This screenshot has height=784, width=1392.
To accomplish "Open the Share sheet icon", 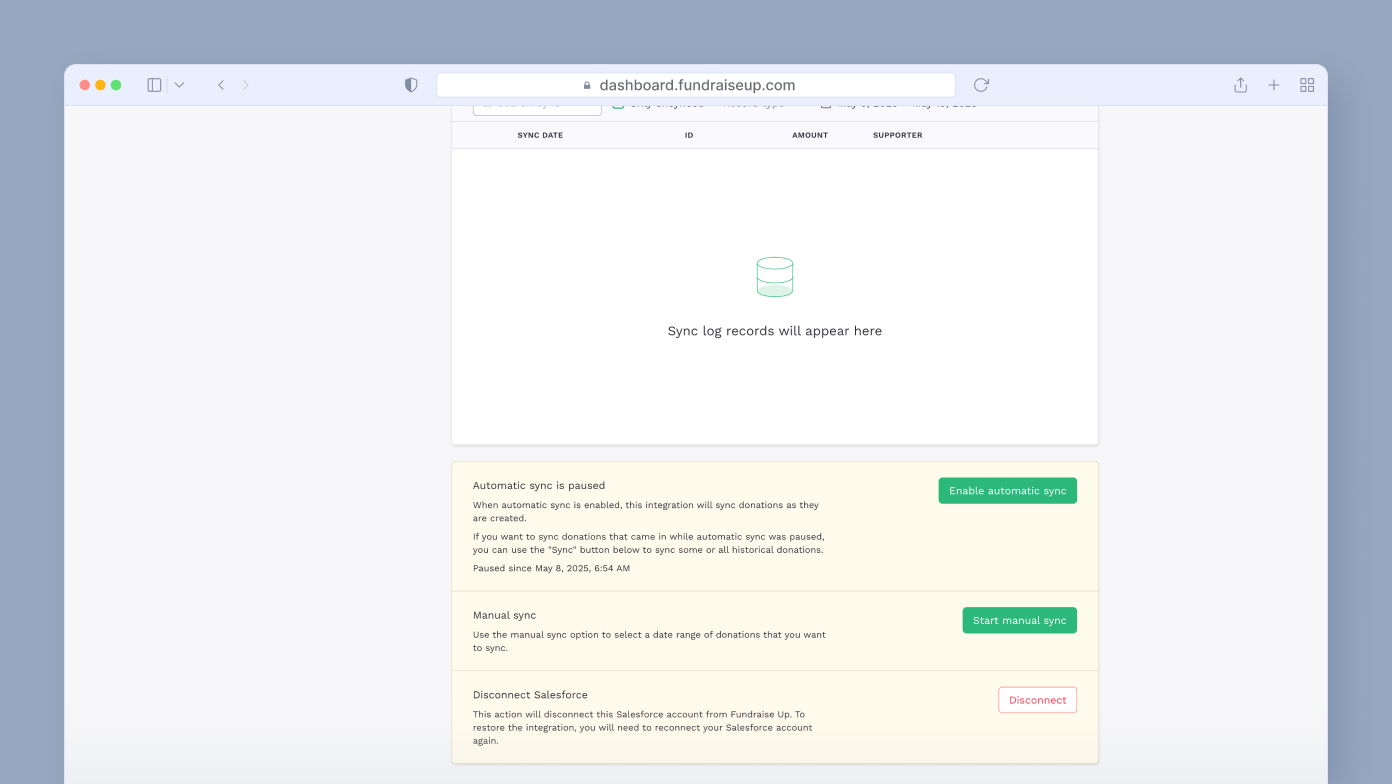I will click(x=1240, y=85).
